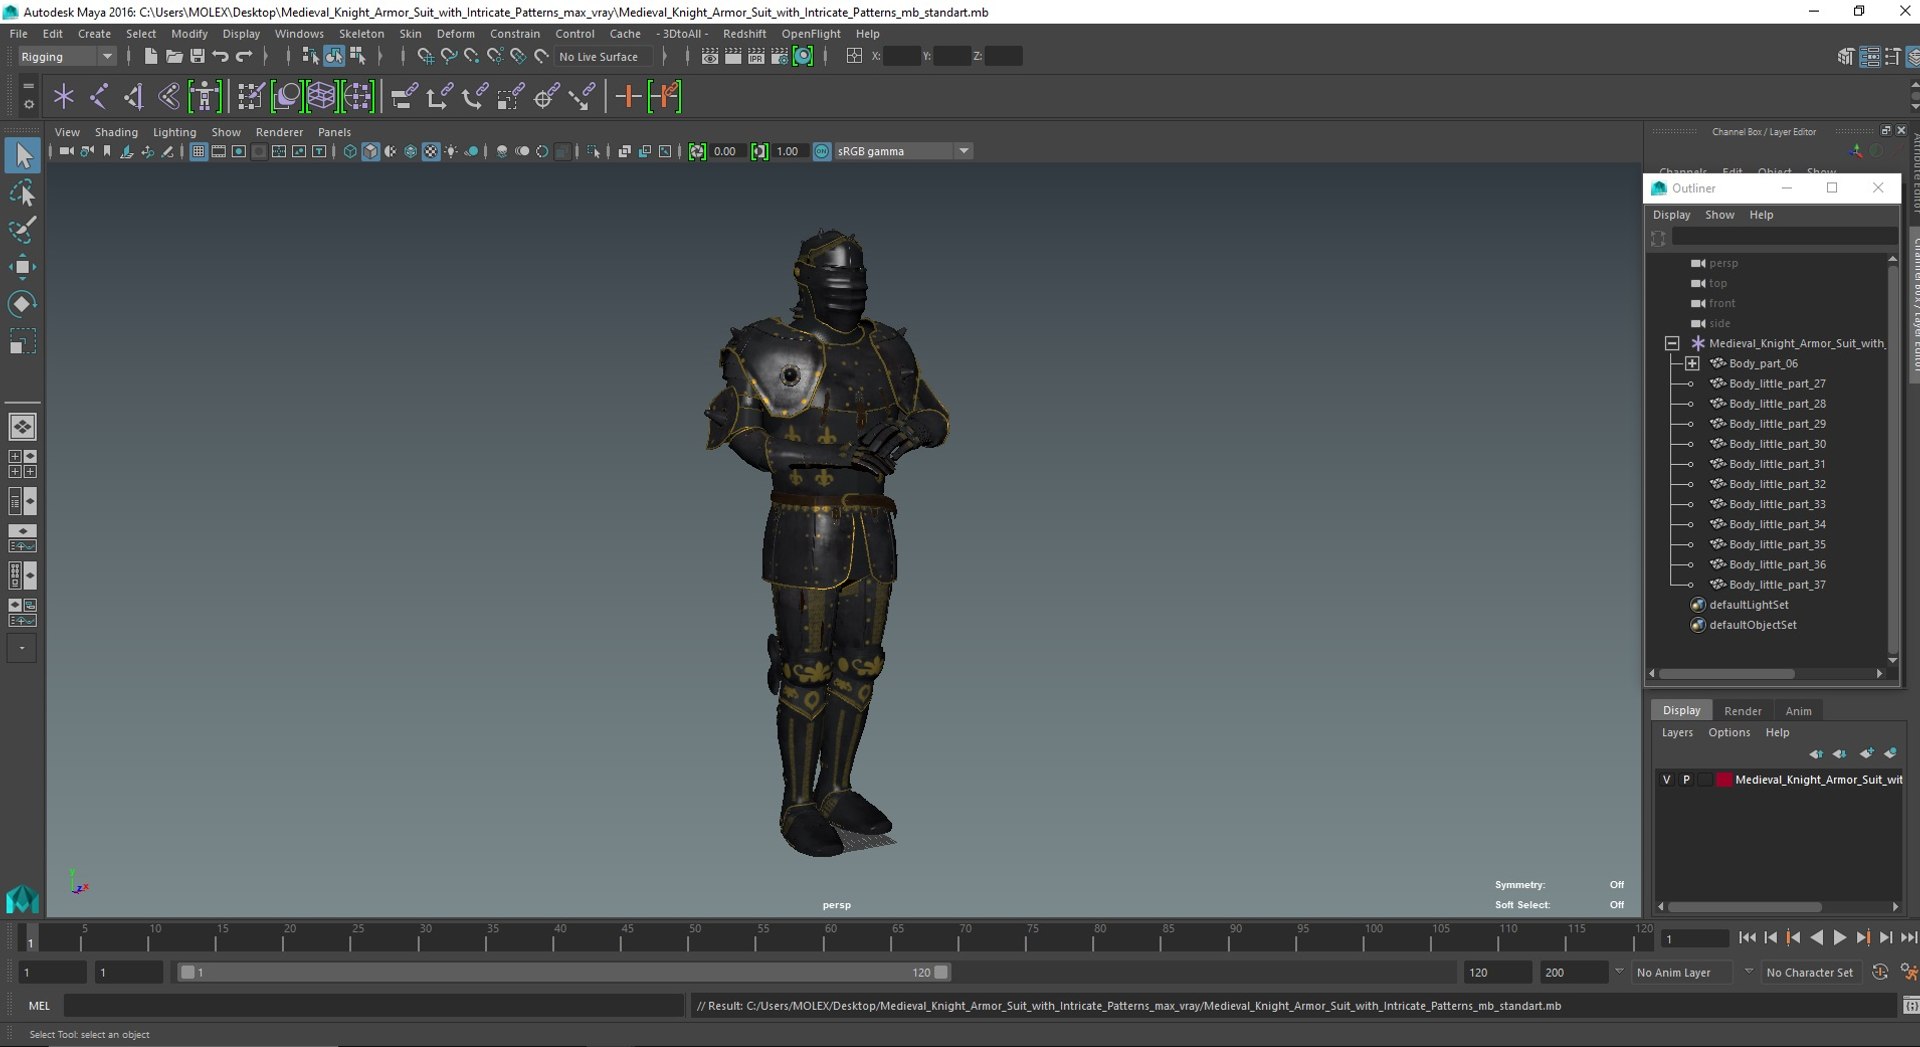The height and width of the screenshot is (1047, 1920).
Task: Toggle textured display in viewport
Action: tap(431, 151)
